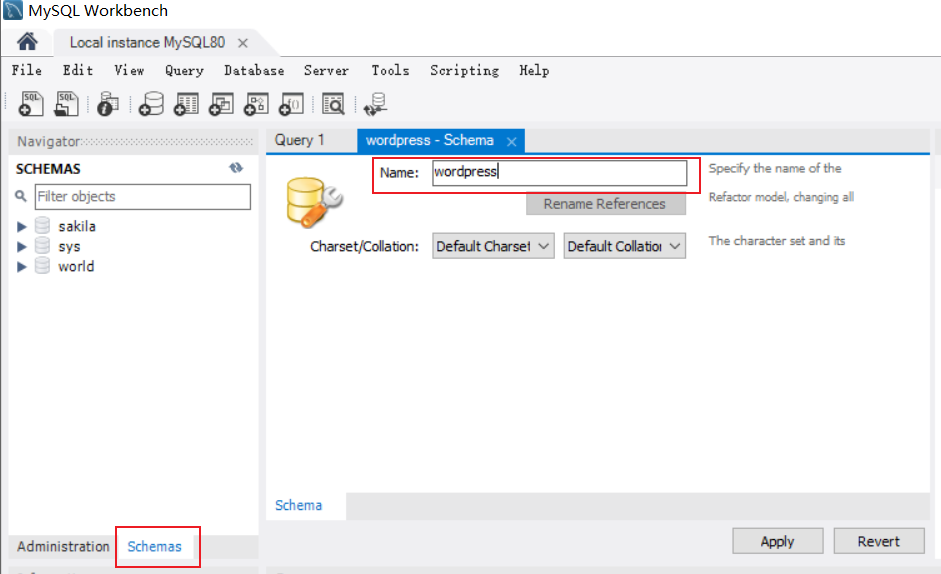941x574 pixels.
Task: Open the Query menu
Action: point(184,70)
